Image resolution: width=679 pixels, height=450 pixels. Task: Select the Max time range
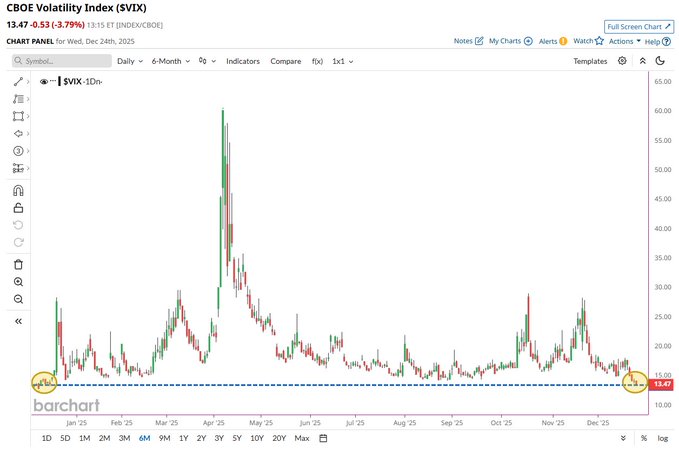[x=302, y=438]
